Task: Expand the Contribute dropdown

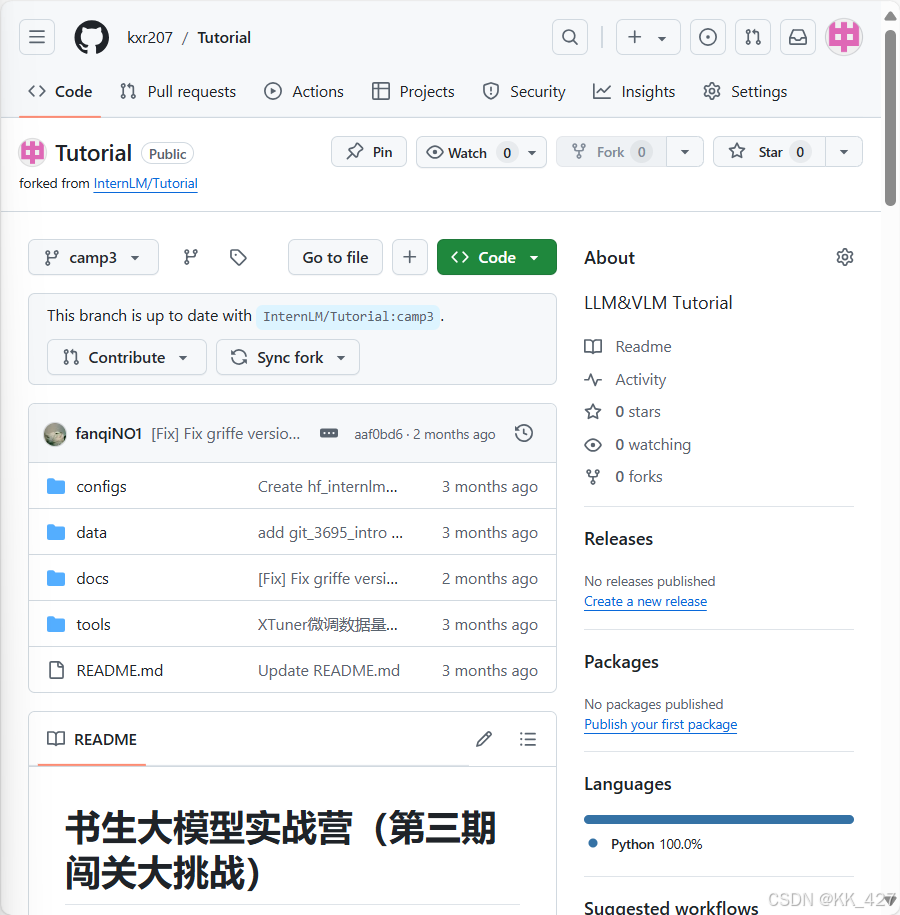Action: pyautogui.click(x=127, y=357)
